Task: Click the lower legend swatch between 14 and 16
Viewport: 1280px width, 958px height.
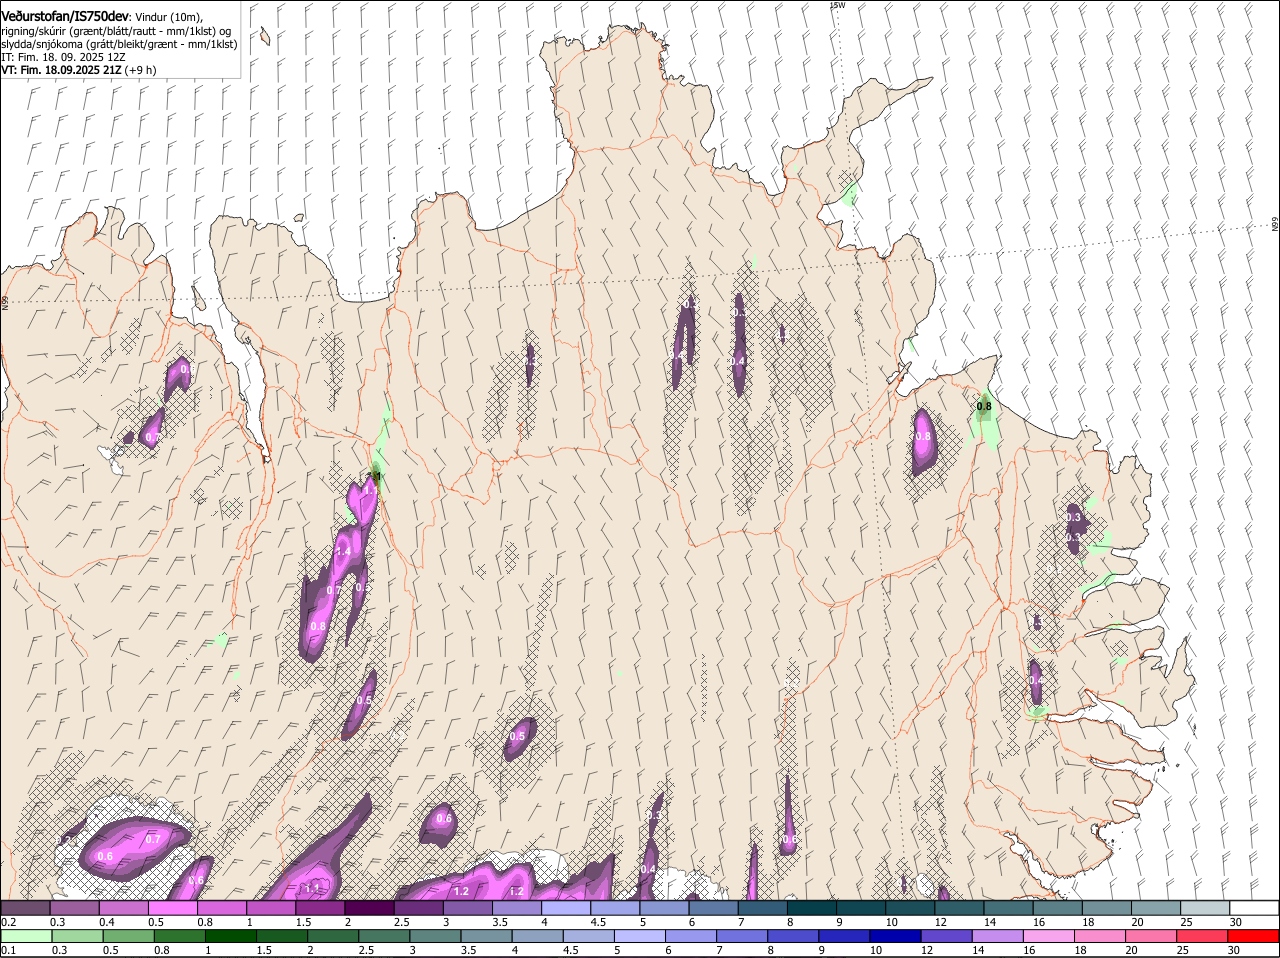Action: coord(997,936)
